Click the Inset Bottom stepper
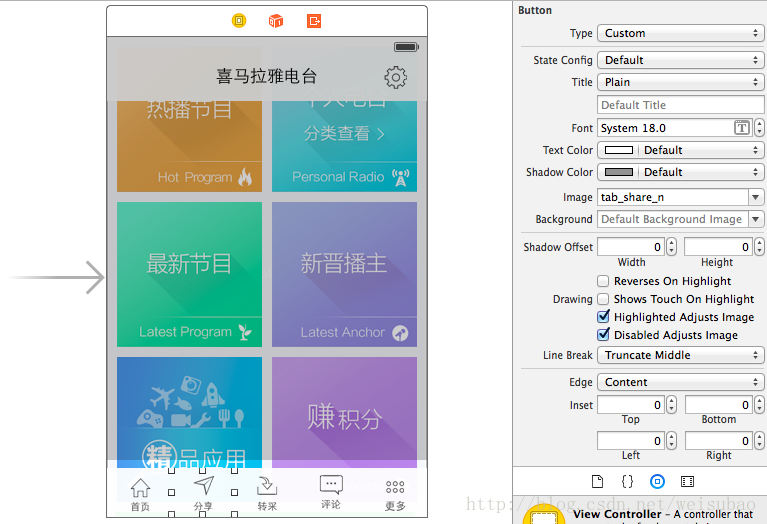 (x=759, y=405)
